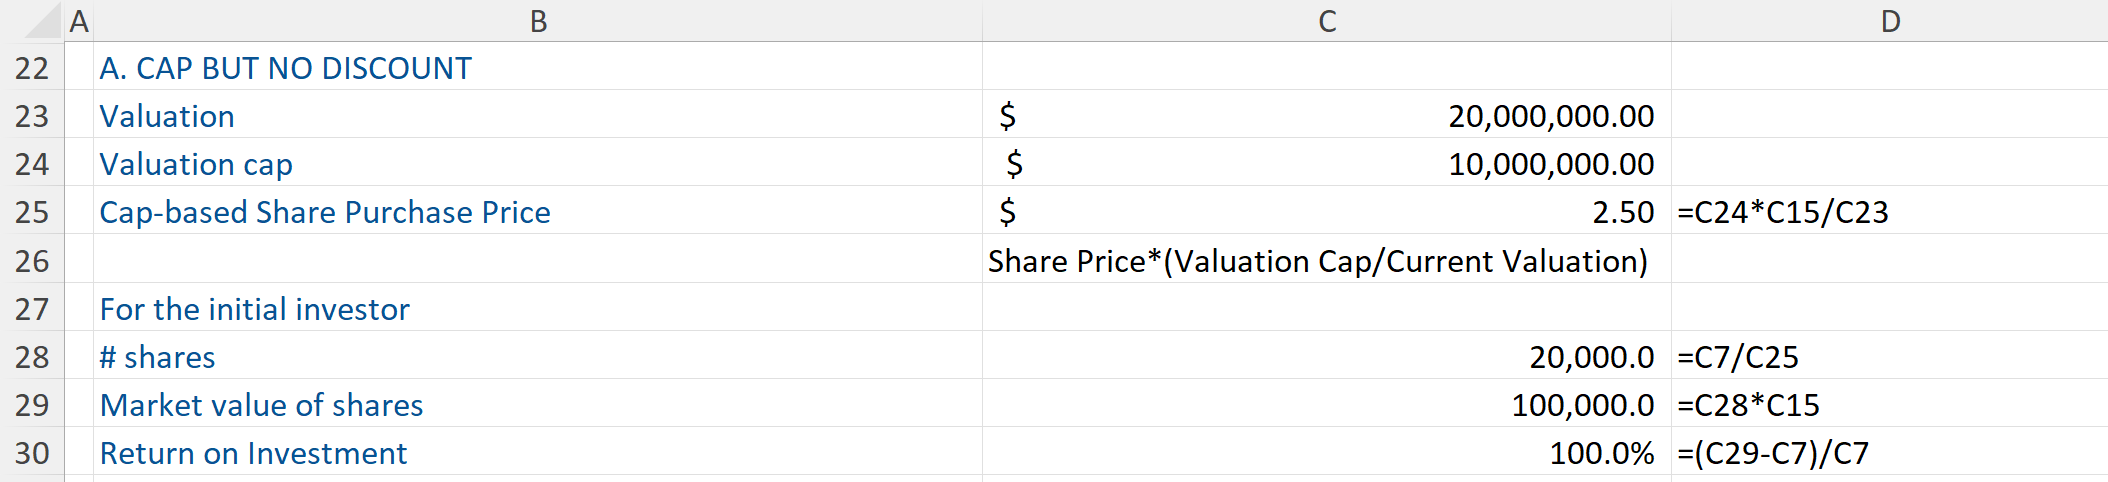Image resolution: width=2108 pixels, height=482 pixels.
Task: Select row 22 header
Action: pos(32,68)
